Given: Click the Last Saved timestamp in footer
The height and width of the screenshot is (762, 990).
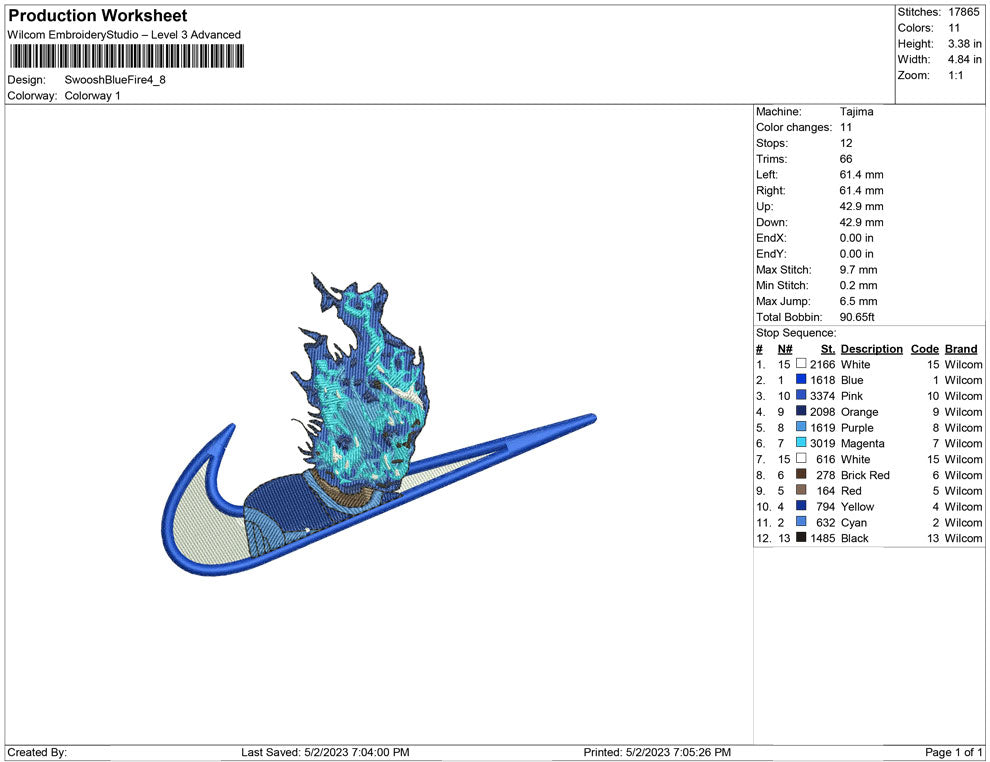Looking at the screenshot, I should pos(325,752).
